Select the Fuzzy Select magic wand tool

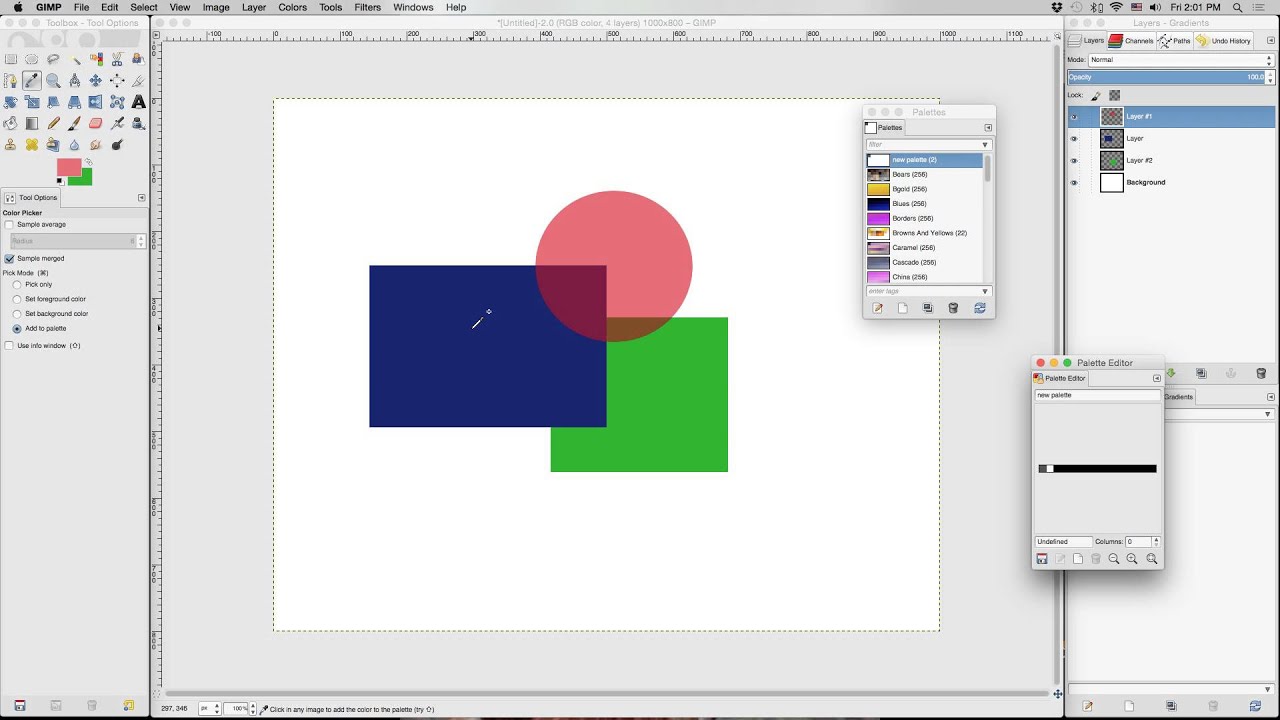point(75,59)
